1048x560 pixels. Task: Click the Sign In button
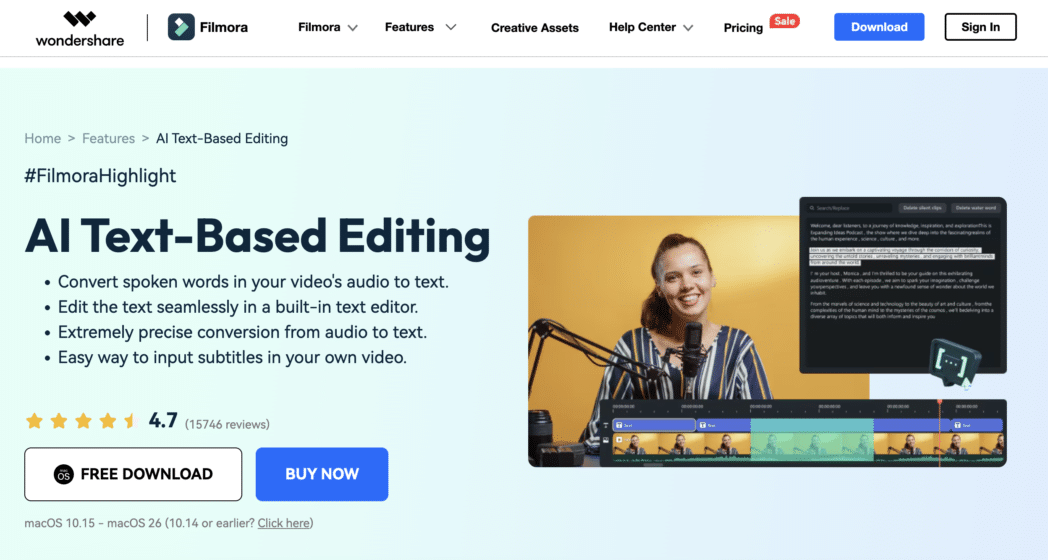[980, 27]
